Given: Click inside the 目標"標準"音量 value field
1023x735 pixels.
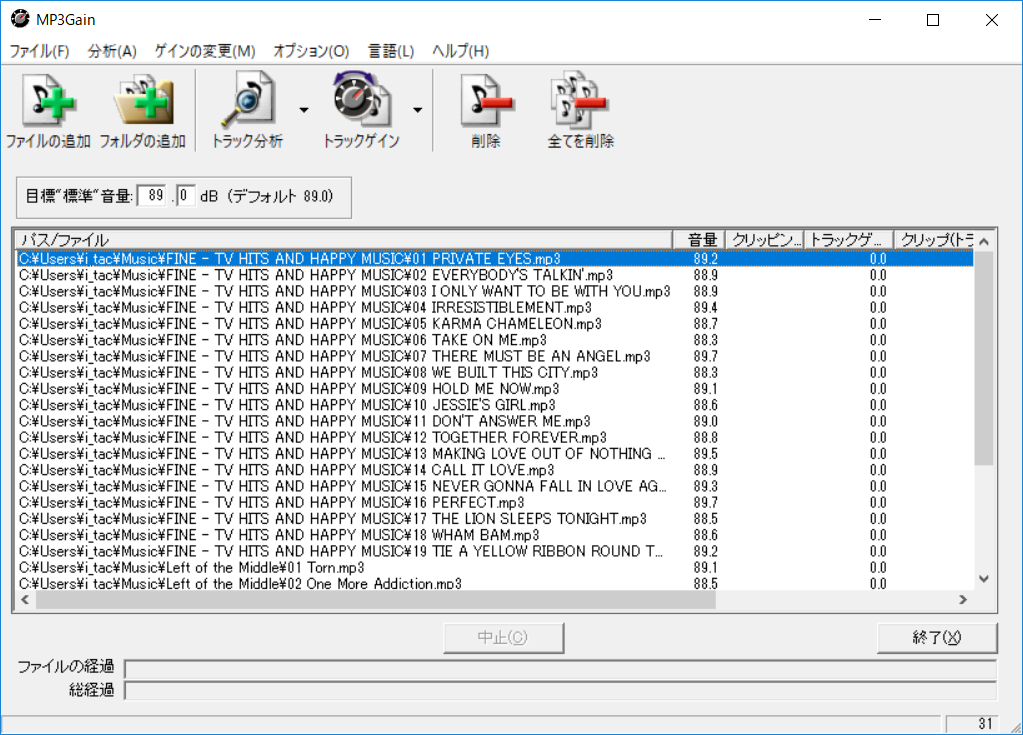Looking at the screenshot, I should [x=152, y=197].
